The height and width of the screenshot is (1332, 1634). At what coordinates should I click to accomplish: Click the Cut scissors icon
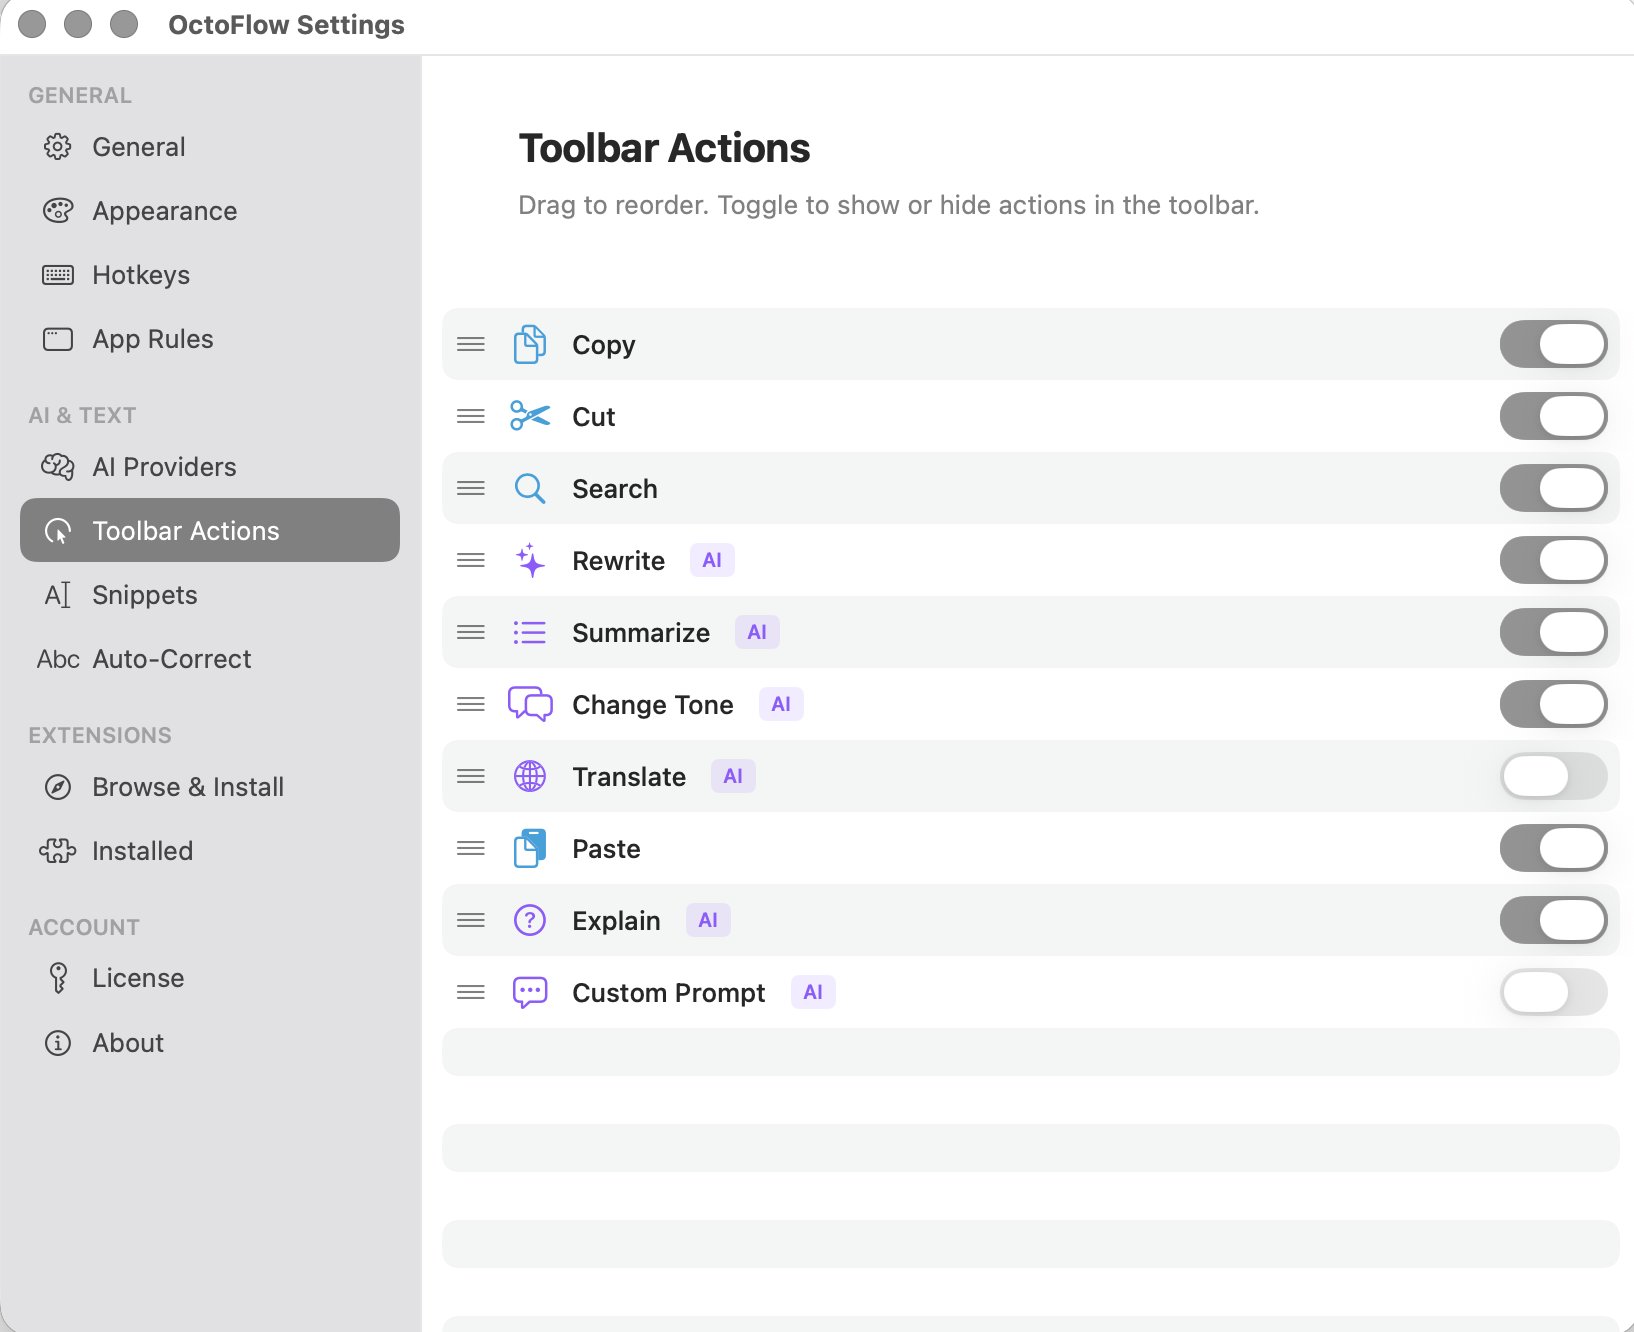pyautogui.click(x=530, y=416)
